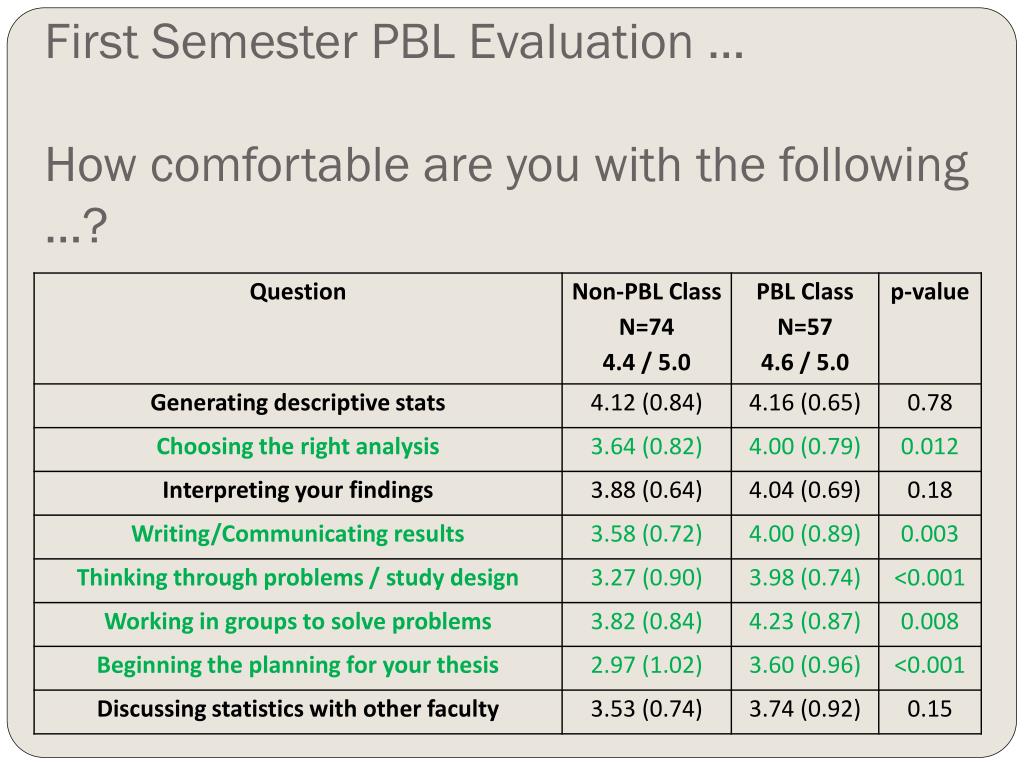Select 'Working in groups to solve problems'
Screen dimensions: 1024x768
(298, 622)
